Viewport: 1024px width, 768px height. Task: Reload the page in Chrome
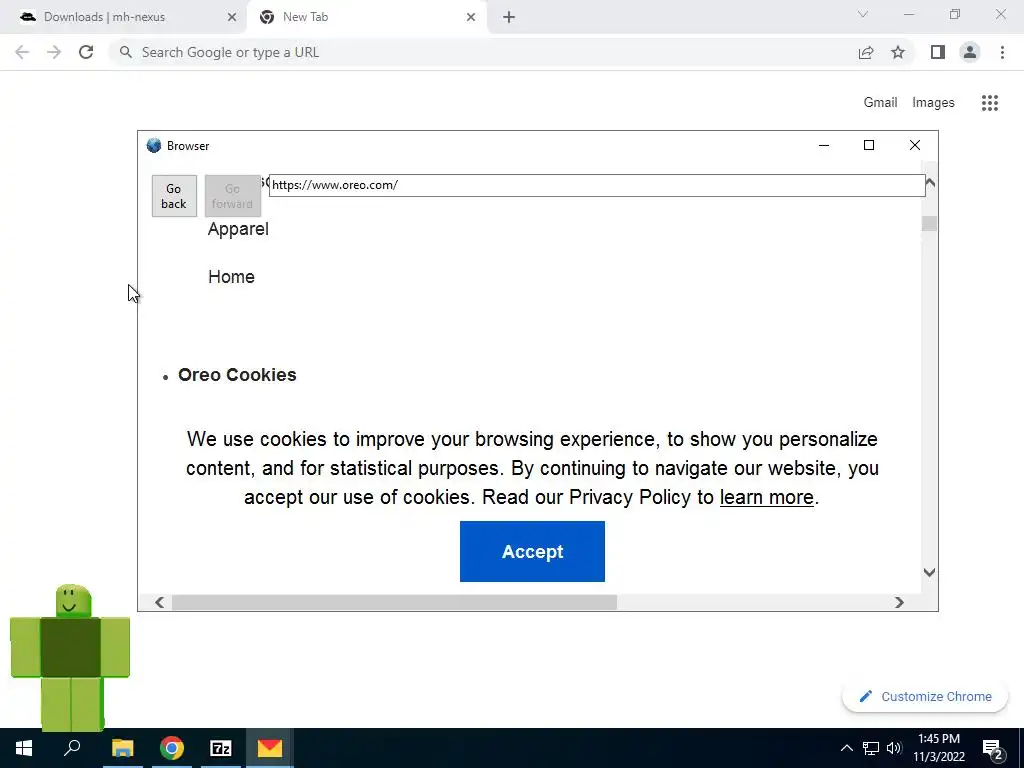(x=86, y=52)
